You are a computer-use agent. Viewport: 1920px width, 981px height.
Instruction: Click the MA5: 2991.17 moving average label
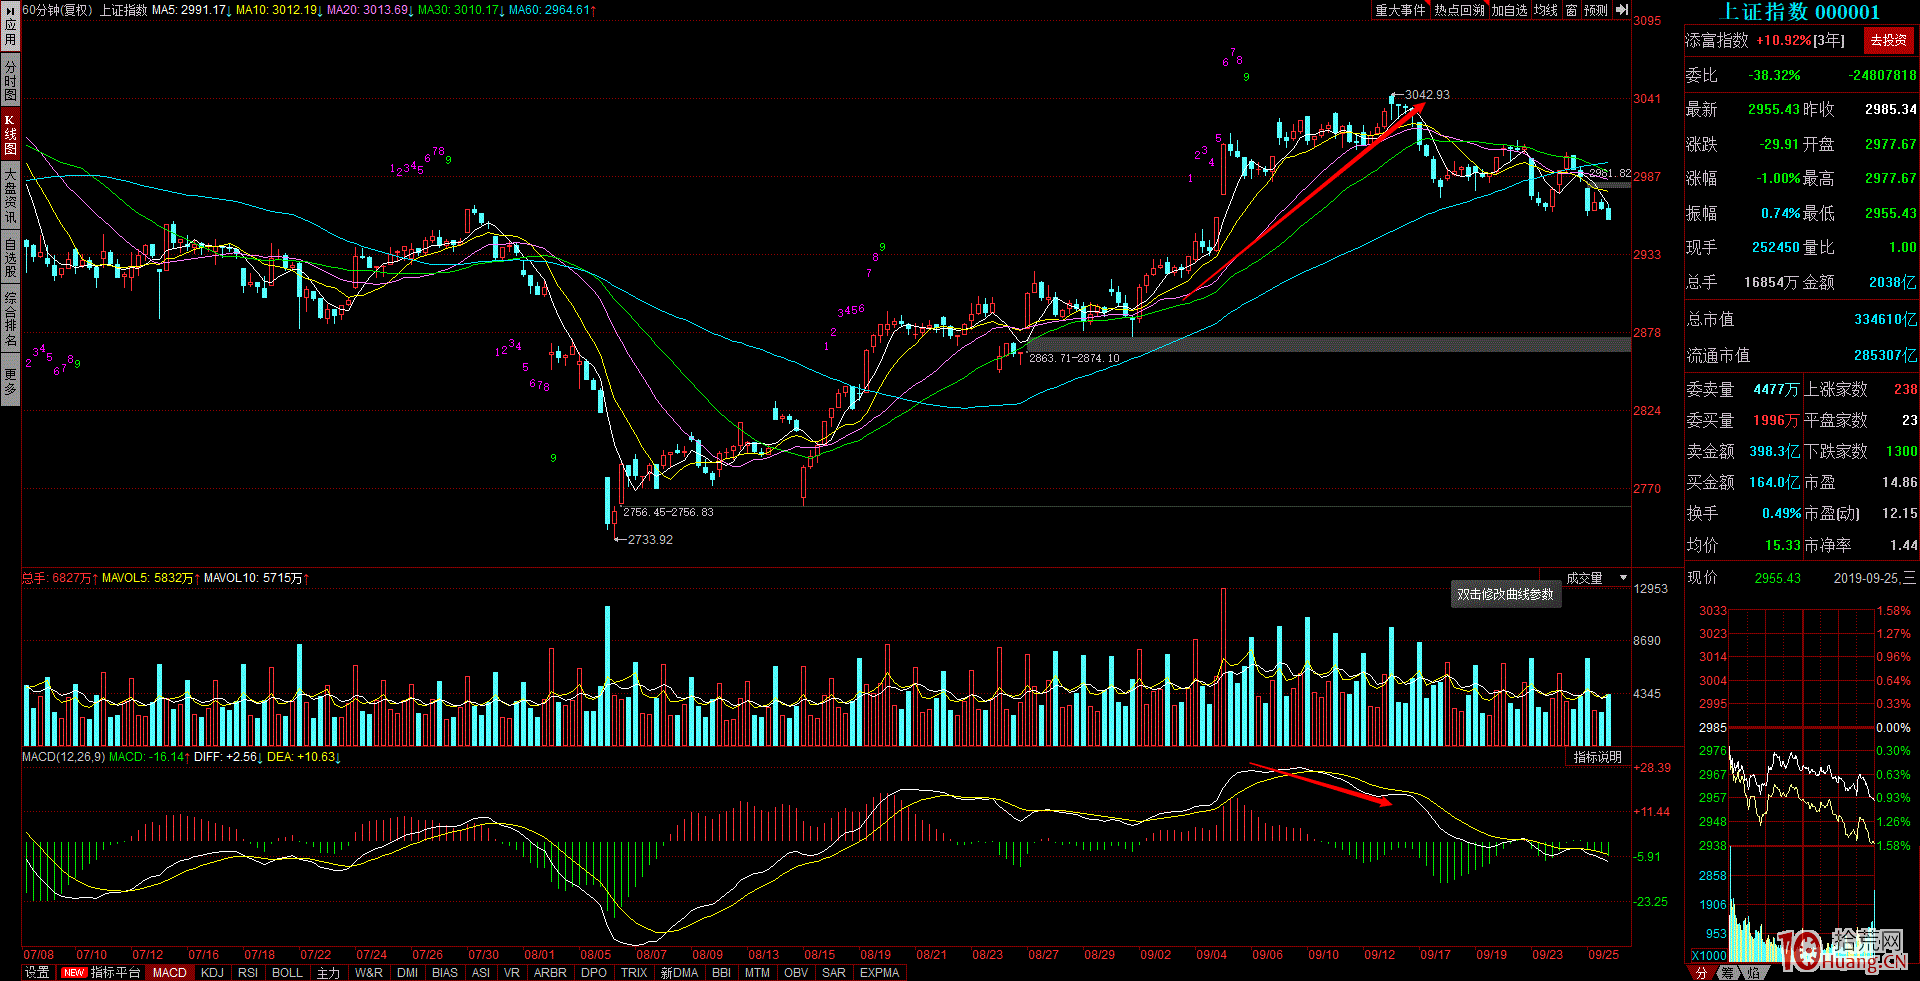(x=192, y=10)
